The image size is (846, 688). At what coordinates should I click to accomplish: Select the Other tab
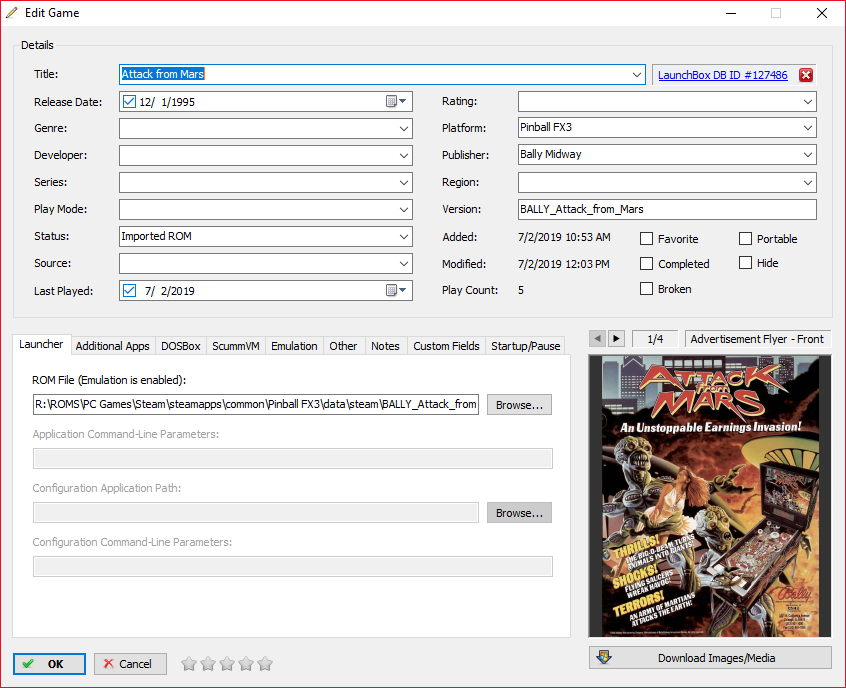click(343, 346)
